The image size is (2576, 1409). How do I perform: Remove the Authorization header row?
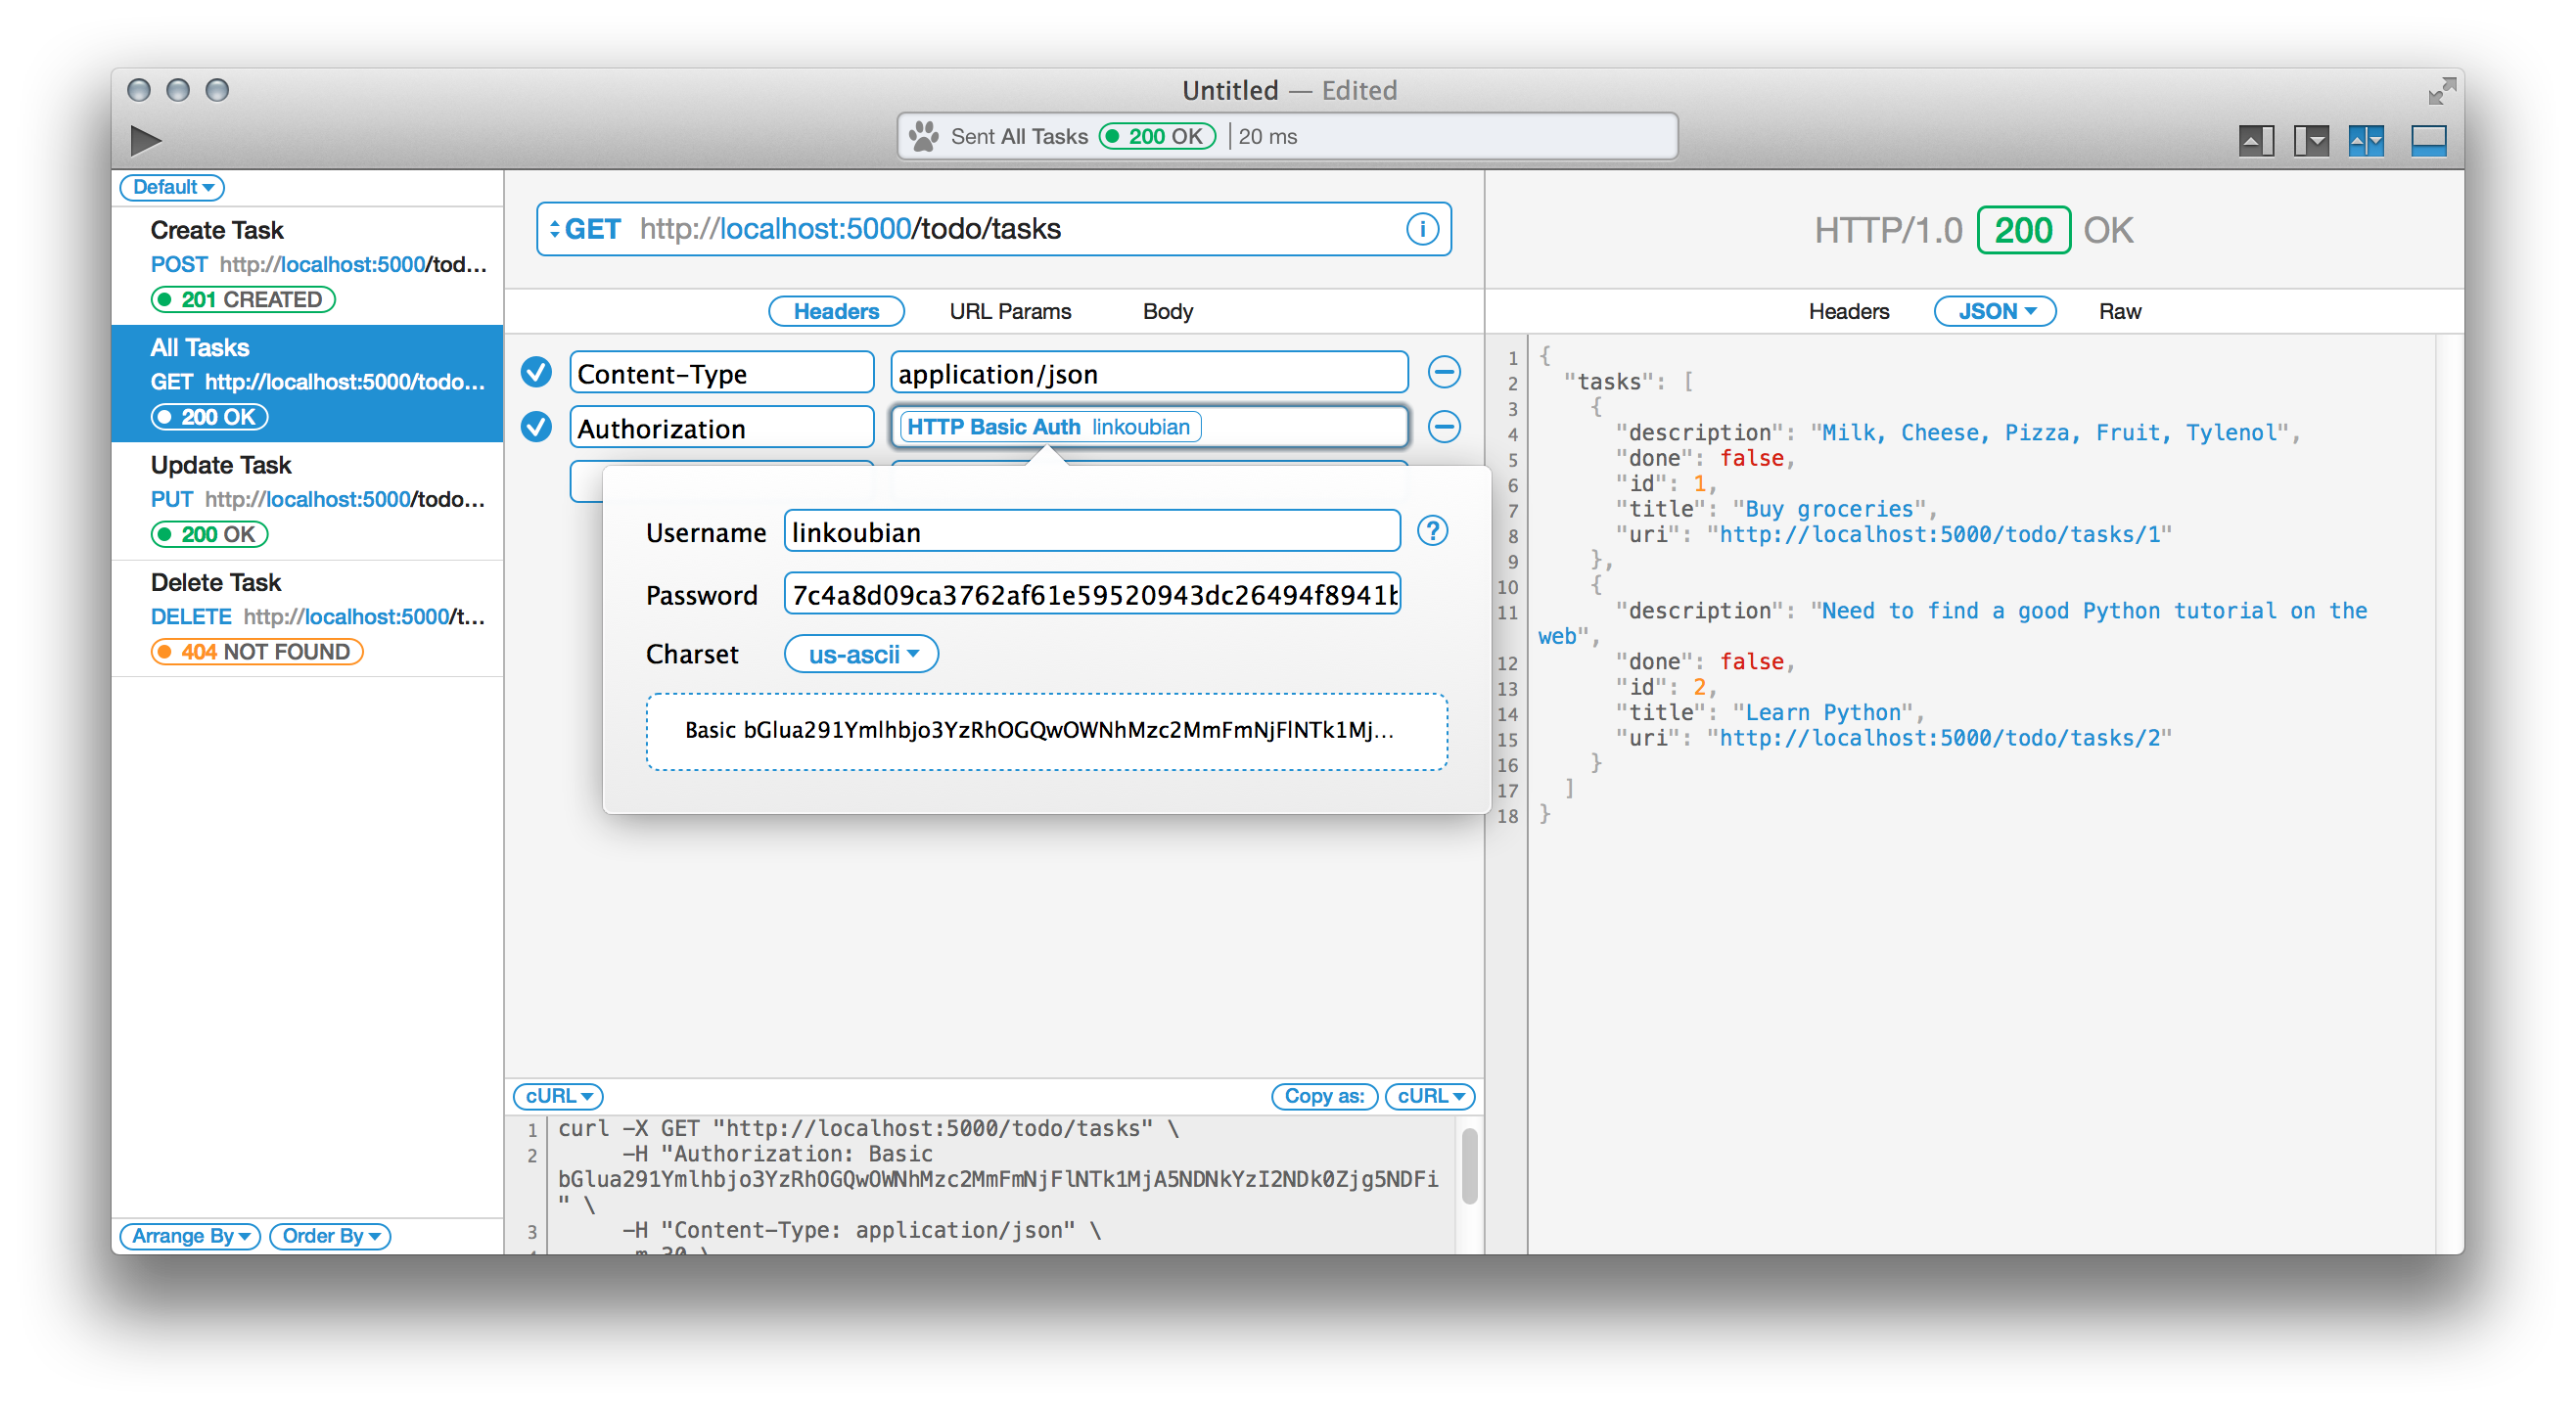click(x=1443, y=427)
